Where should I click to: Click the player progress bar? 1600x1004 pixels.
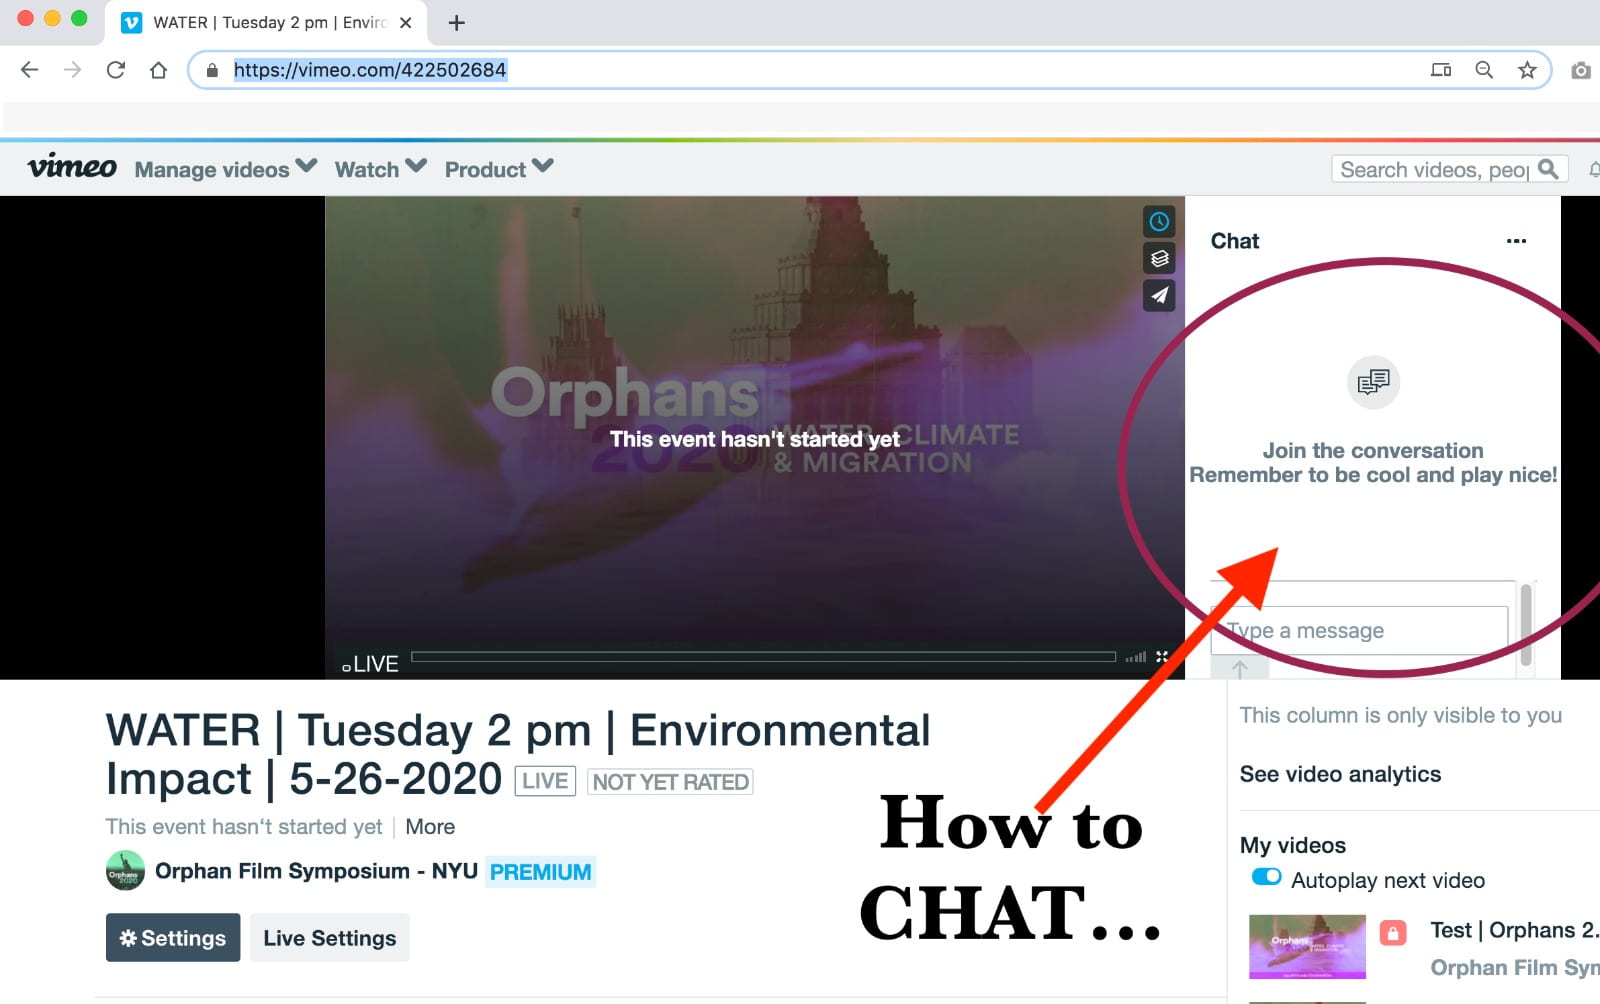(x=763, y=657)
